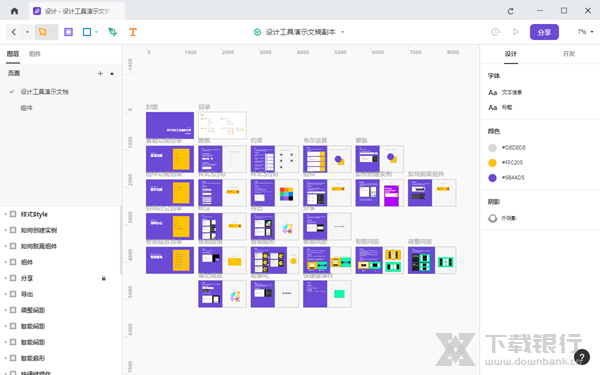Select the 布尔运算 frame on canvas
600x375 pixels.
[327, 159]
